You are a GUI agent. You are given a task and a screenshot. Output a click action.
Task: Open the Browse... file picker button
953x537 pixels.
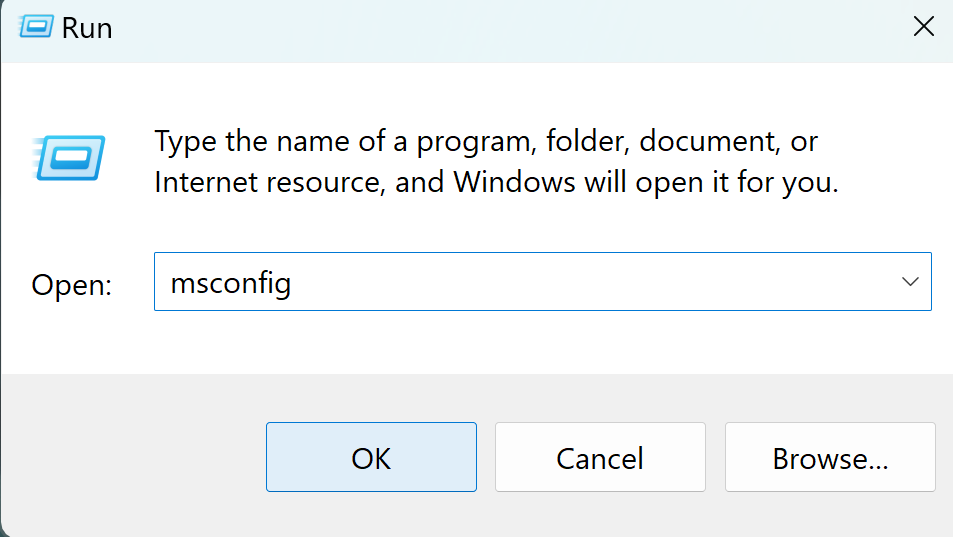click(x=829, y=458)
